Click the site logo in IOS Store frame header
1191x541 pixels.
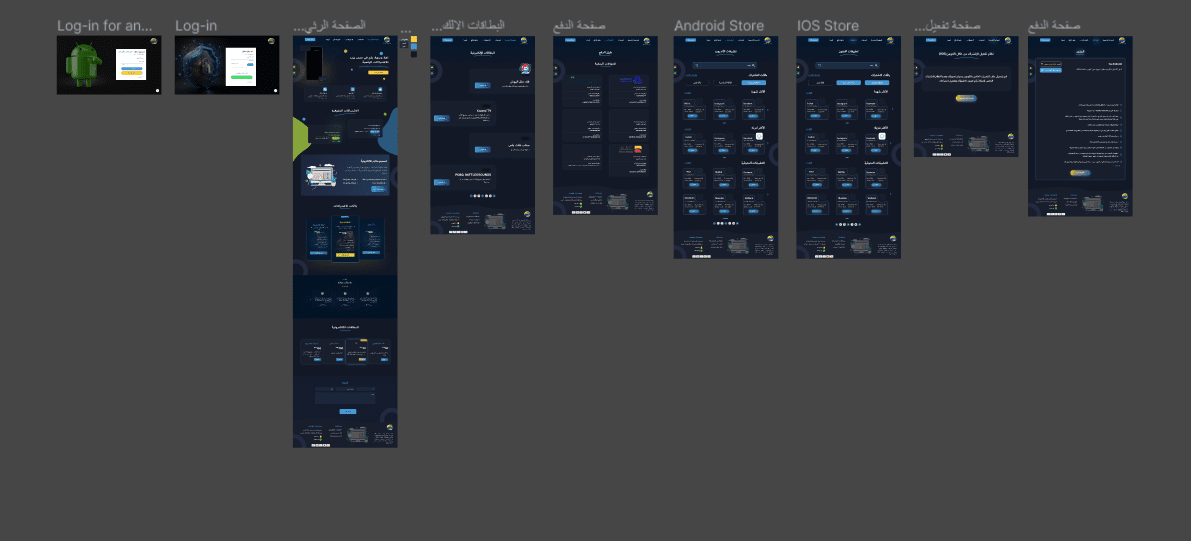pos(892,41)
